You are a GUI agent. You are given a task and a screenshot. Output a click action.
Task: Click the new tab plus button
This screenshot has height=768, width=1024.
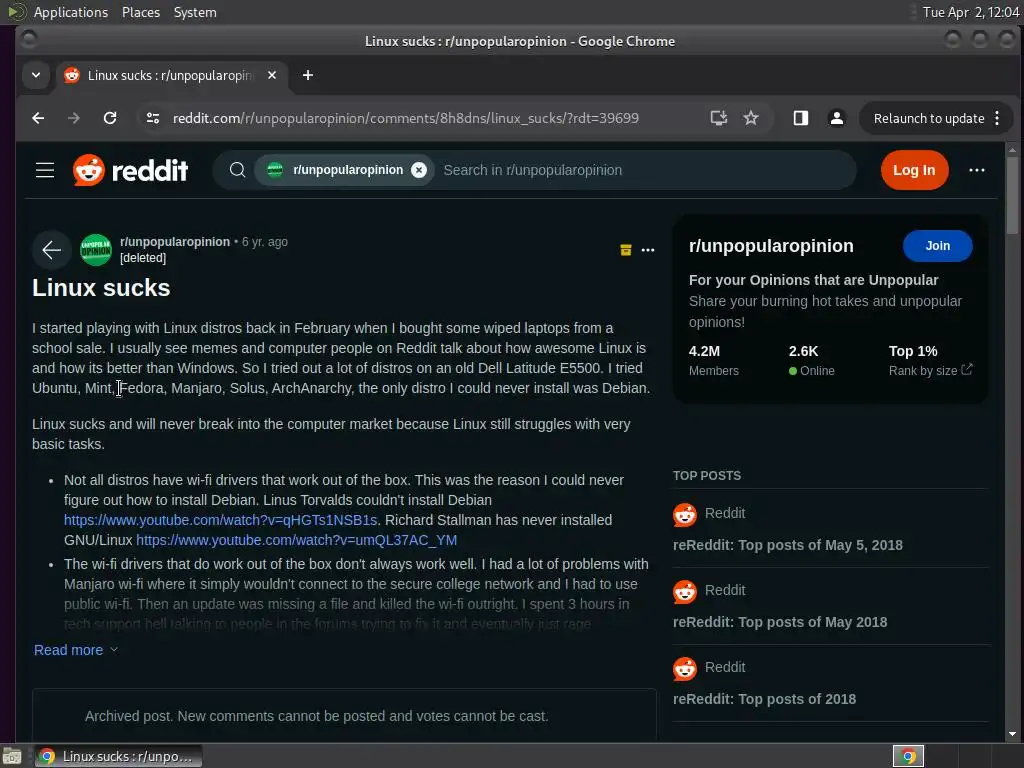(x=308, y=75)
